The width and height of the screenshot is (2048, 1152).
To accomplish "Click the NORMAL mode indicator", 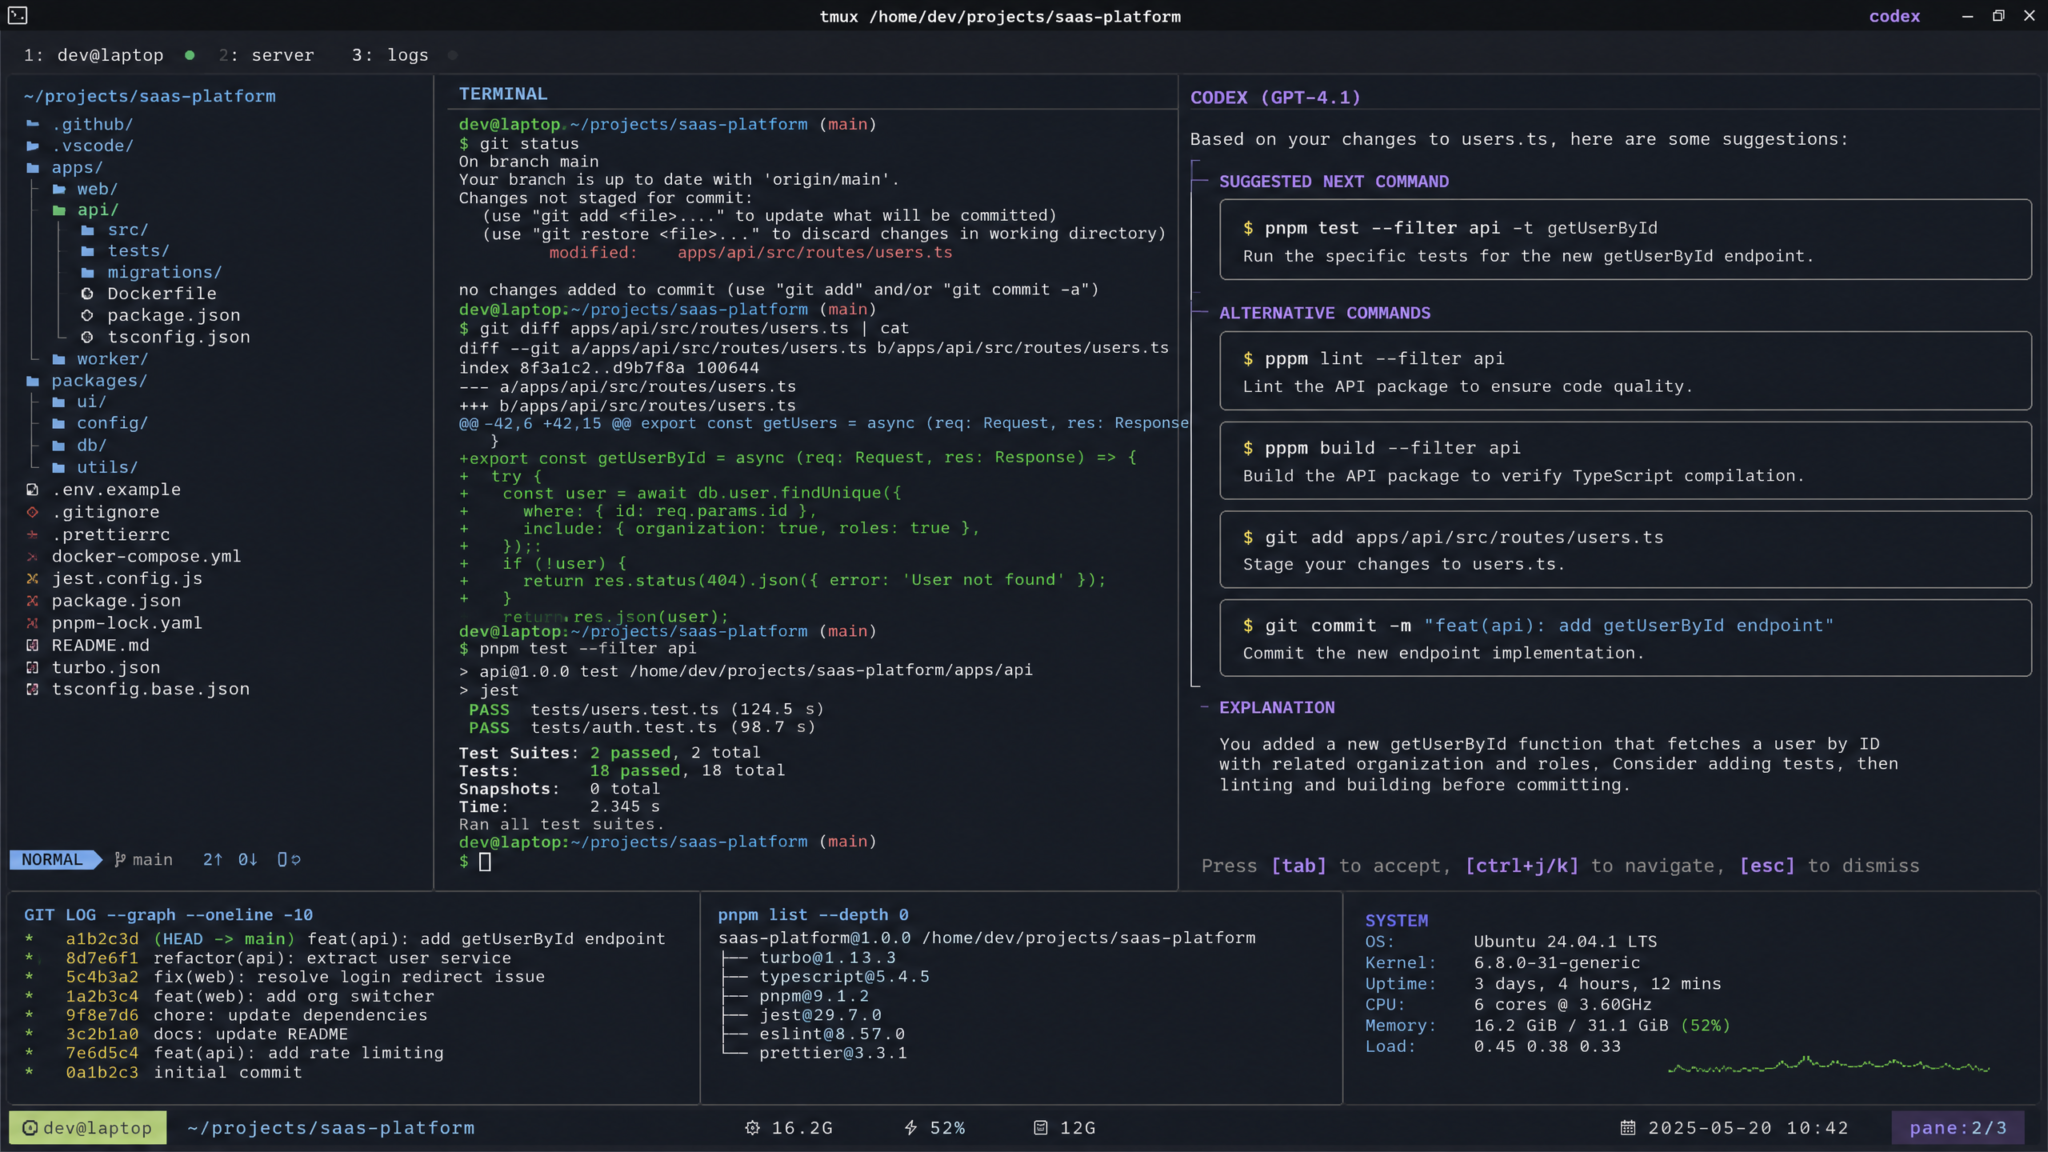I will coord(53,860).
